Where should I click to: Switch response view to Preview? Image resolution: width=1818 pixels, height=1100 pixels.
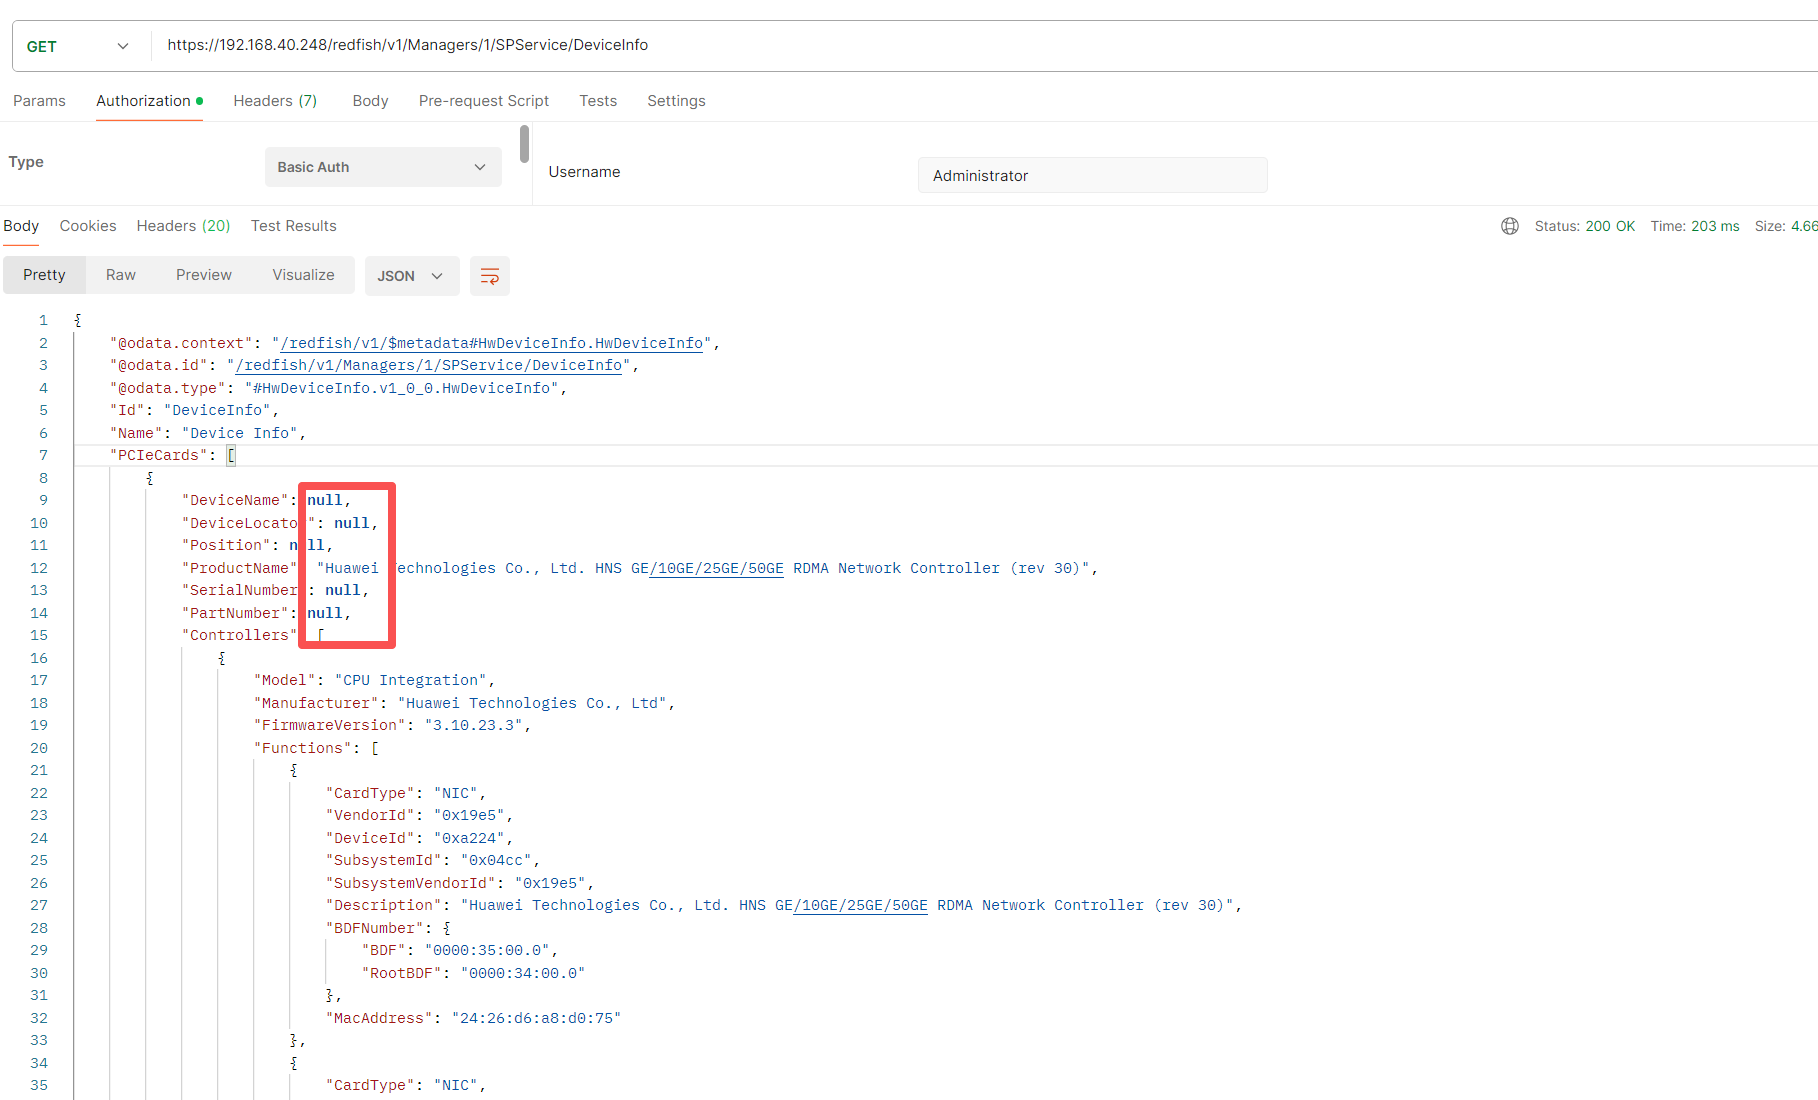click(203, 275)
